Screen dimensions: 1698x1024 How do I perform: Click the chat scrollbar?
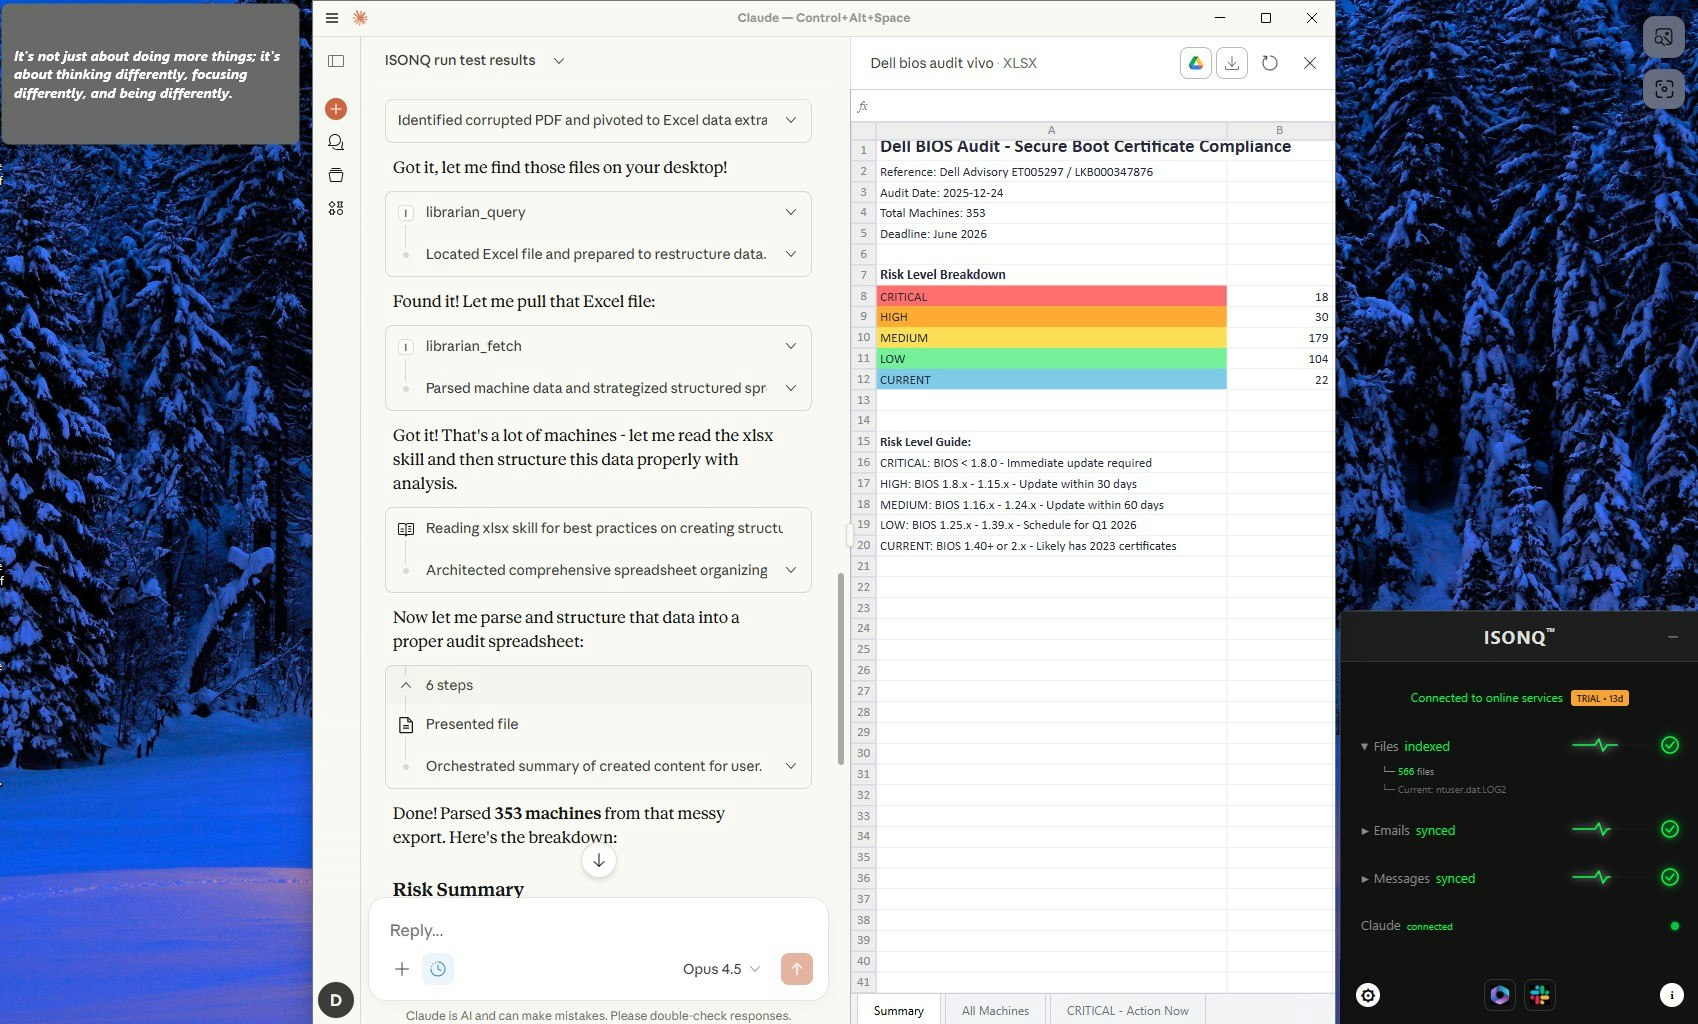841,668
